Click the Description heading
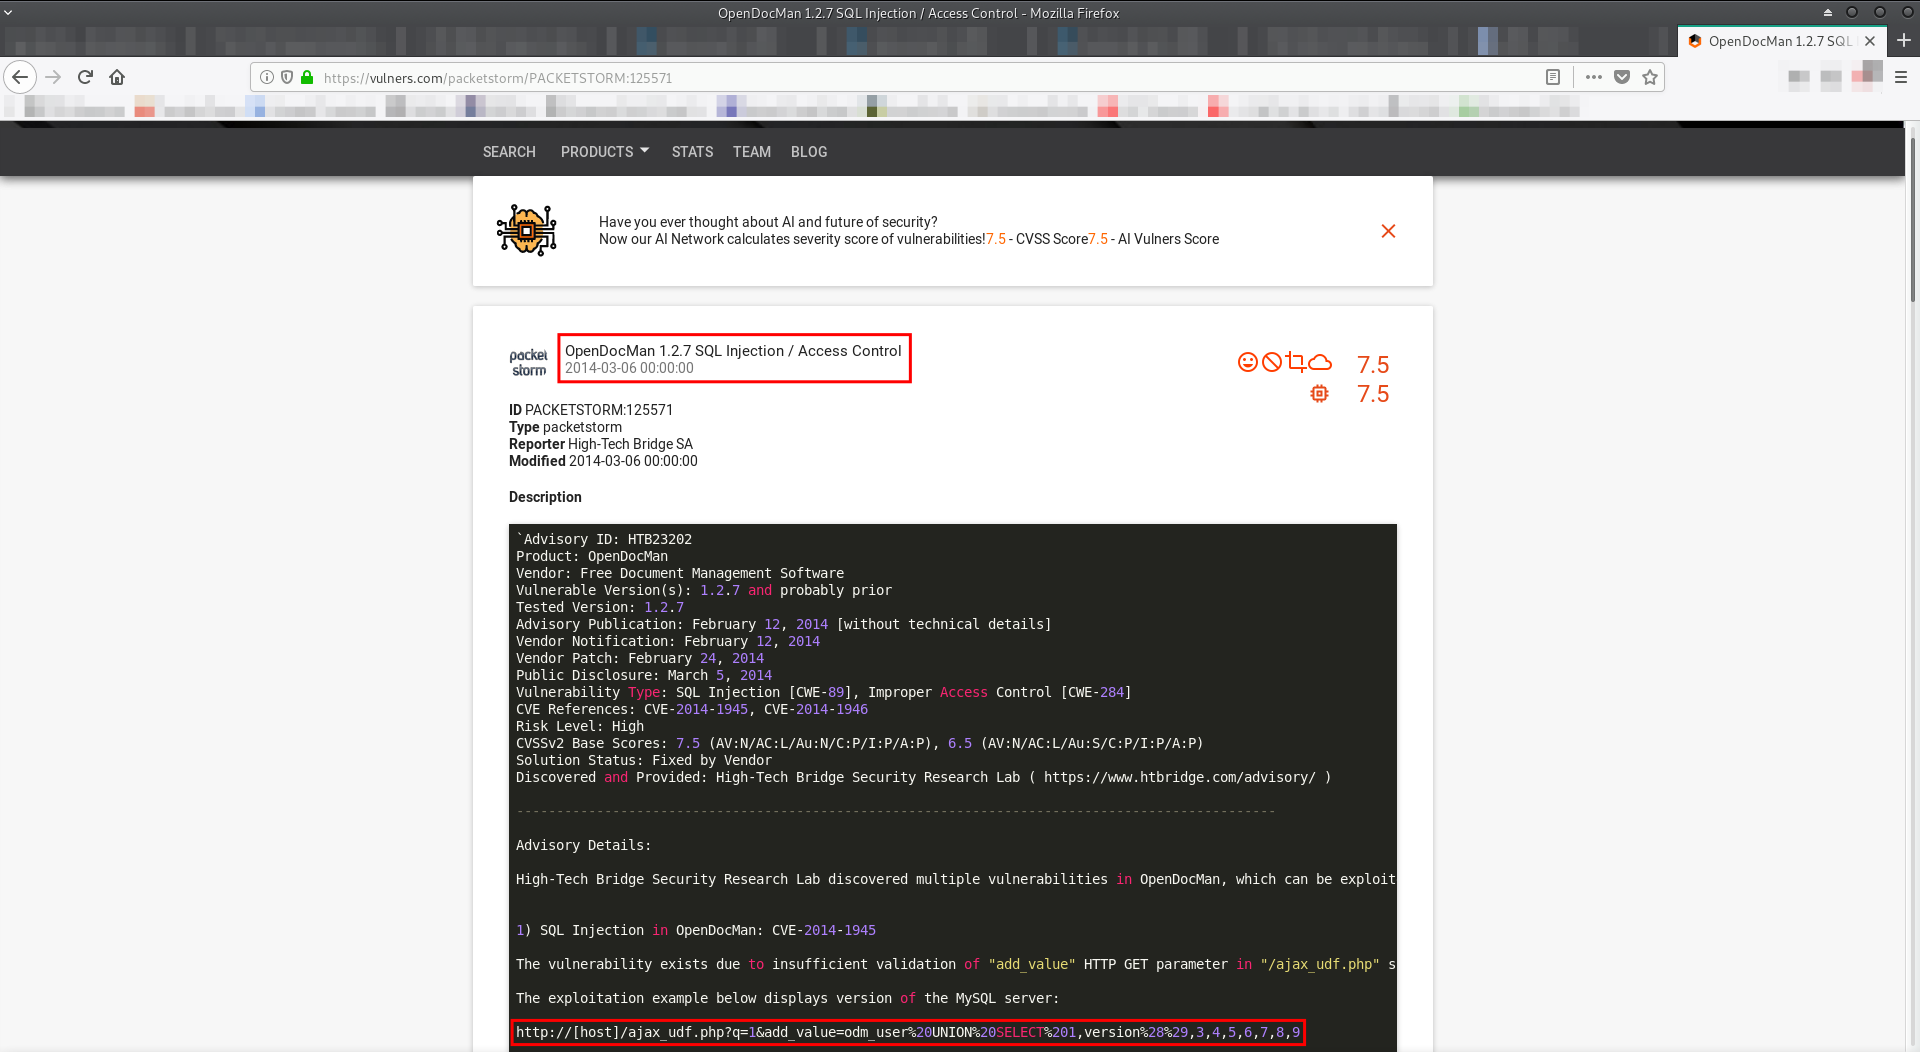The height and width of the screenshot is (1052, 1920). pos(545,497)
